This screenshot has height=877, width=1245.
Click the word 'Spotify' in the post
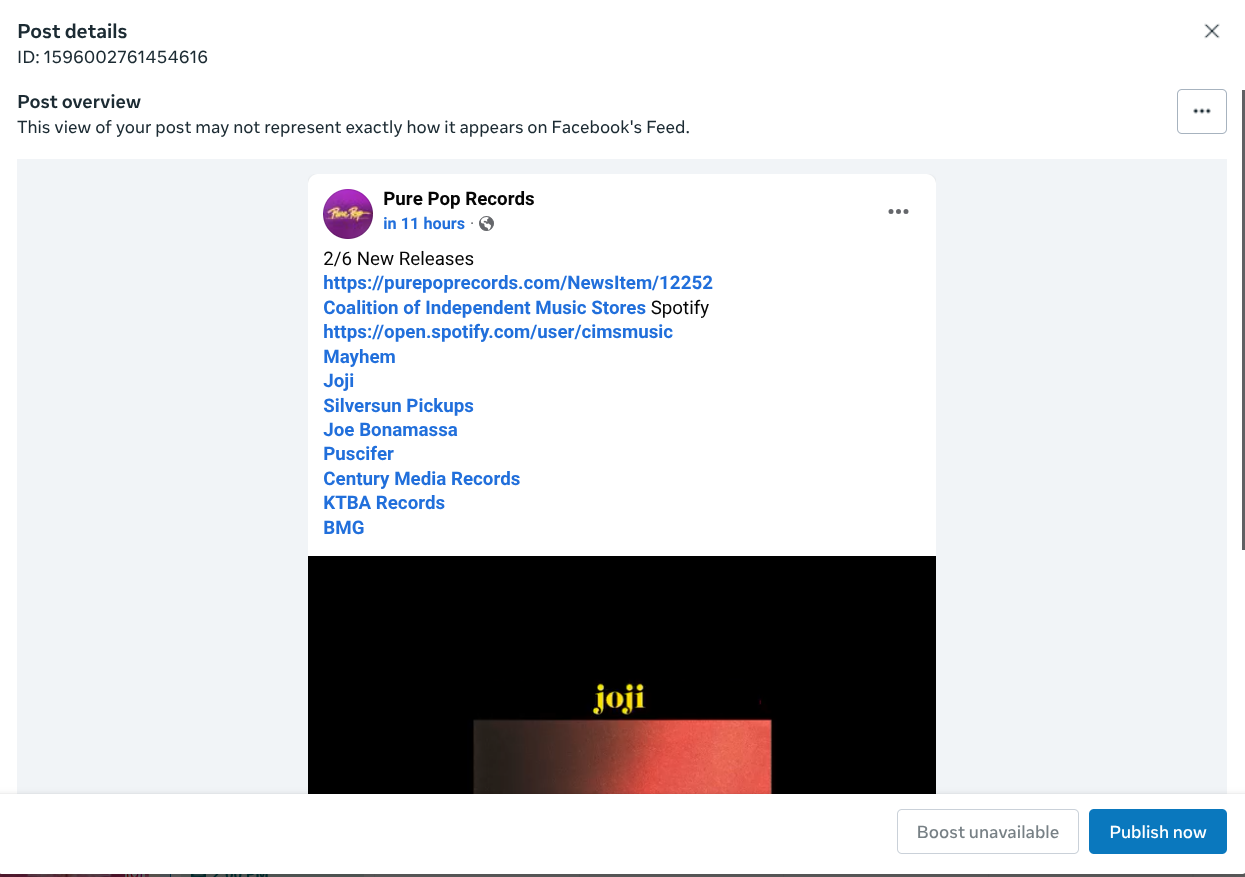(680, 308)
